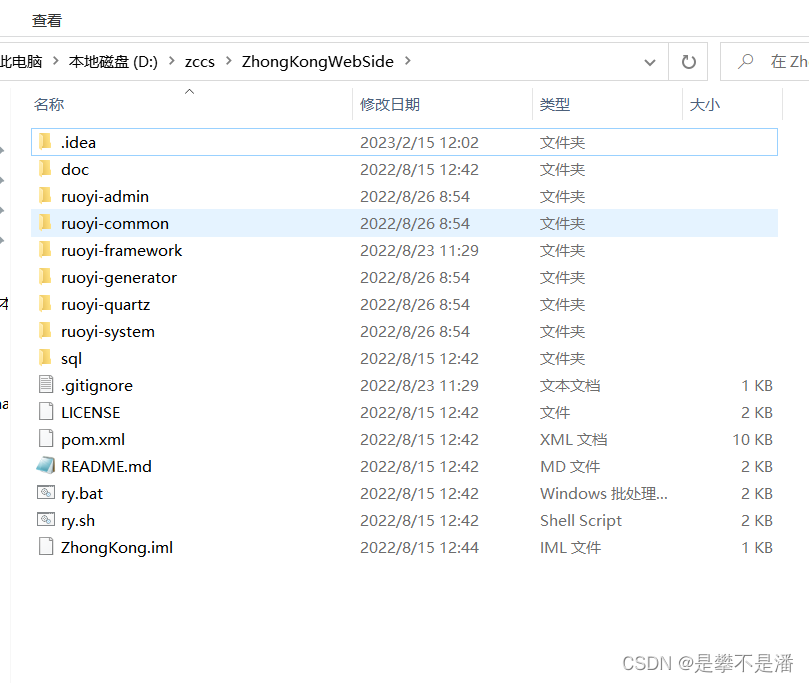Click the ry.sh script file icon
The image size is (809, 683).
pos(46,519)
